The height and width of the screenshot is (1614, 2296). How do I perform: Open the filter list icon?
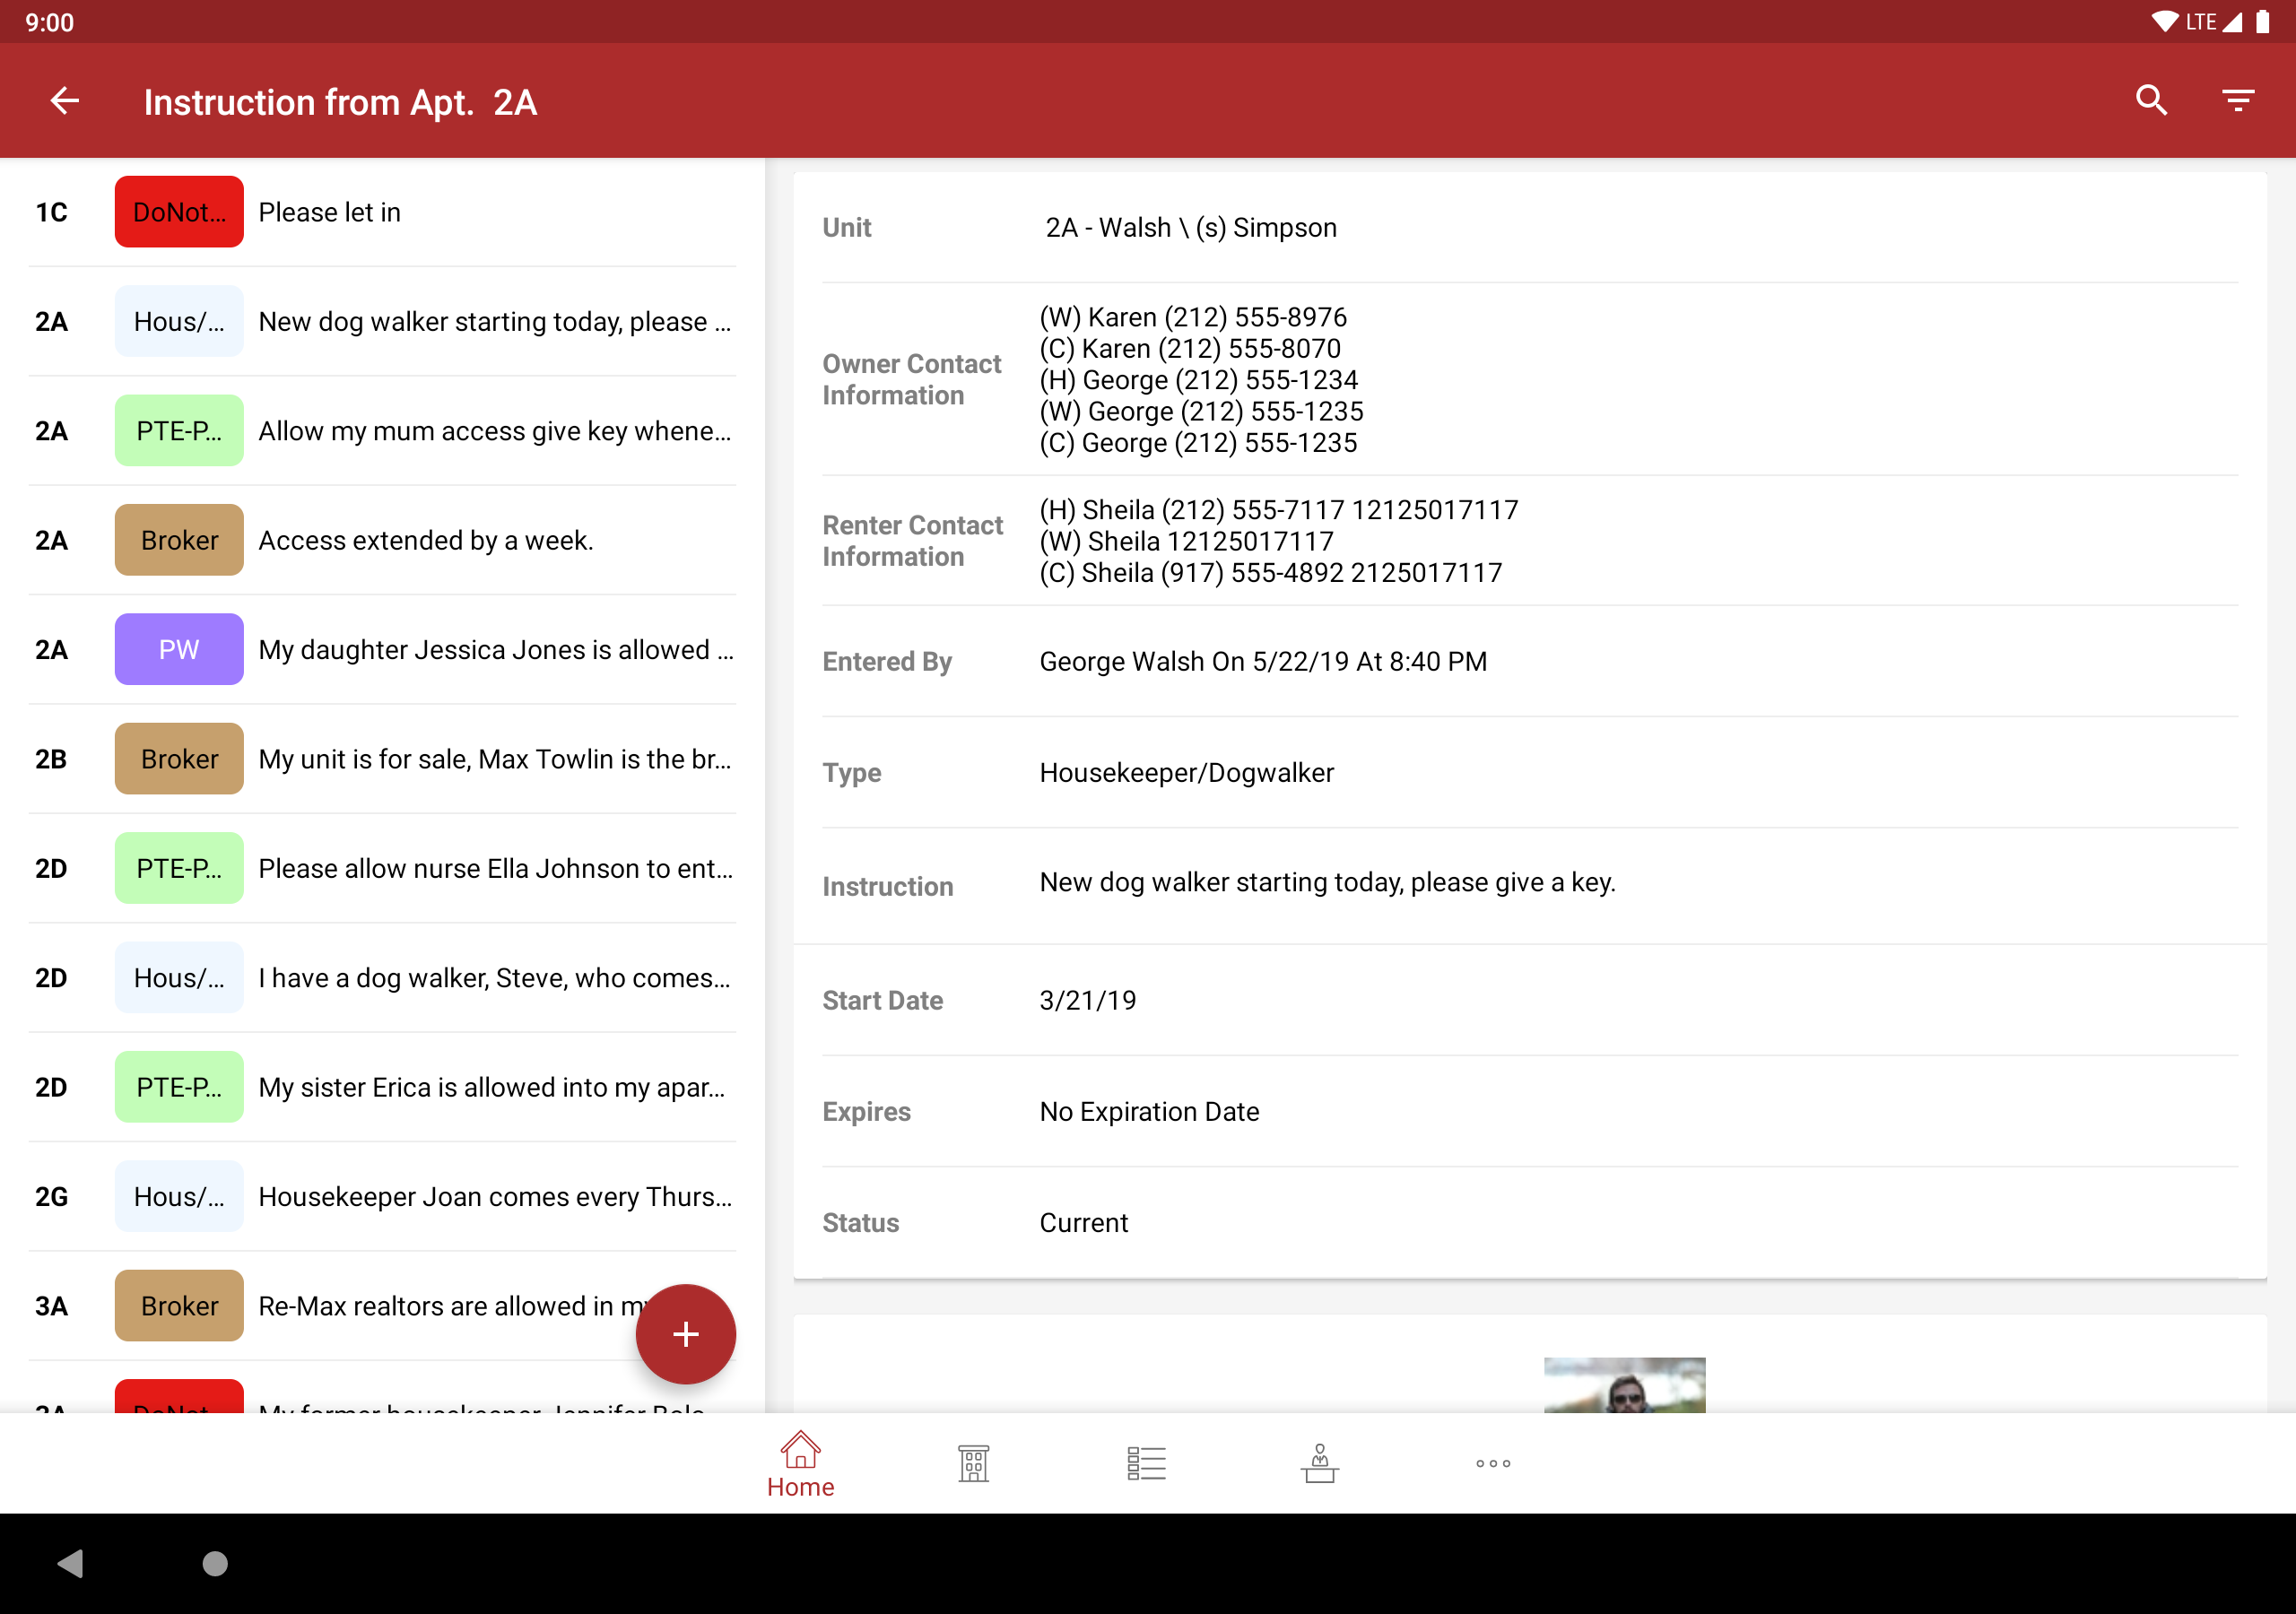click(x=2237, y=101)
